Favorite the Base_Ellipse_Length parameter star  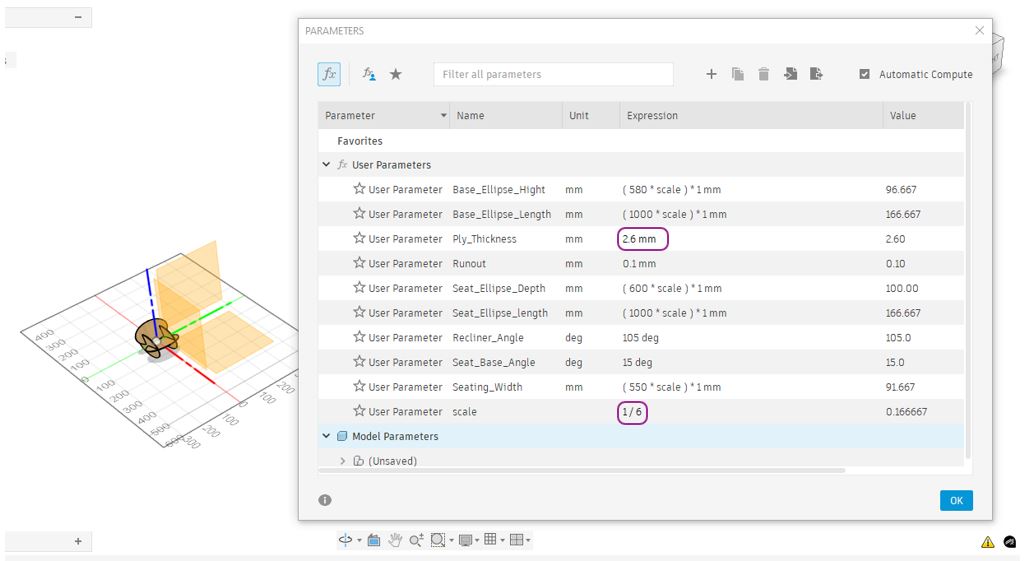pos(359,214)
